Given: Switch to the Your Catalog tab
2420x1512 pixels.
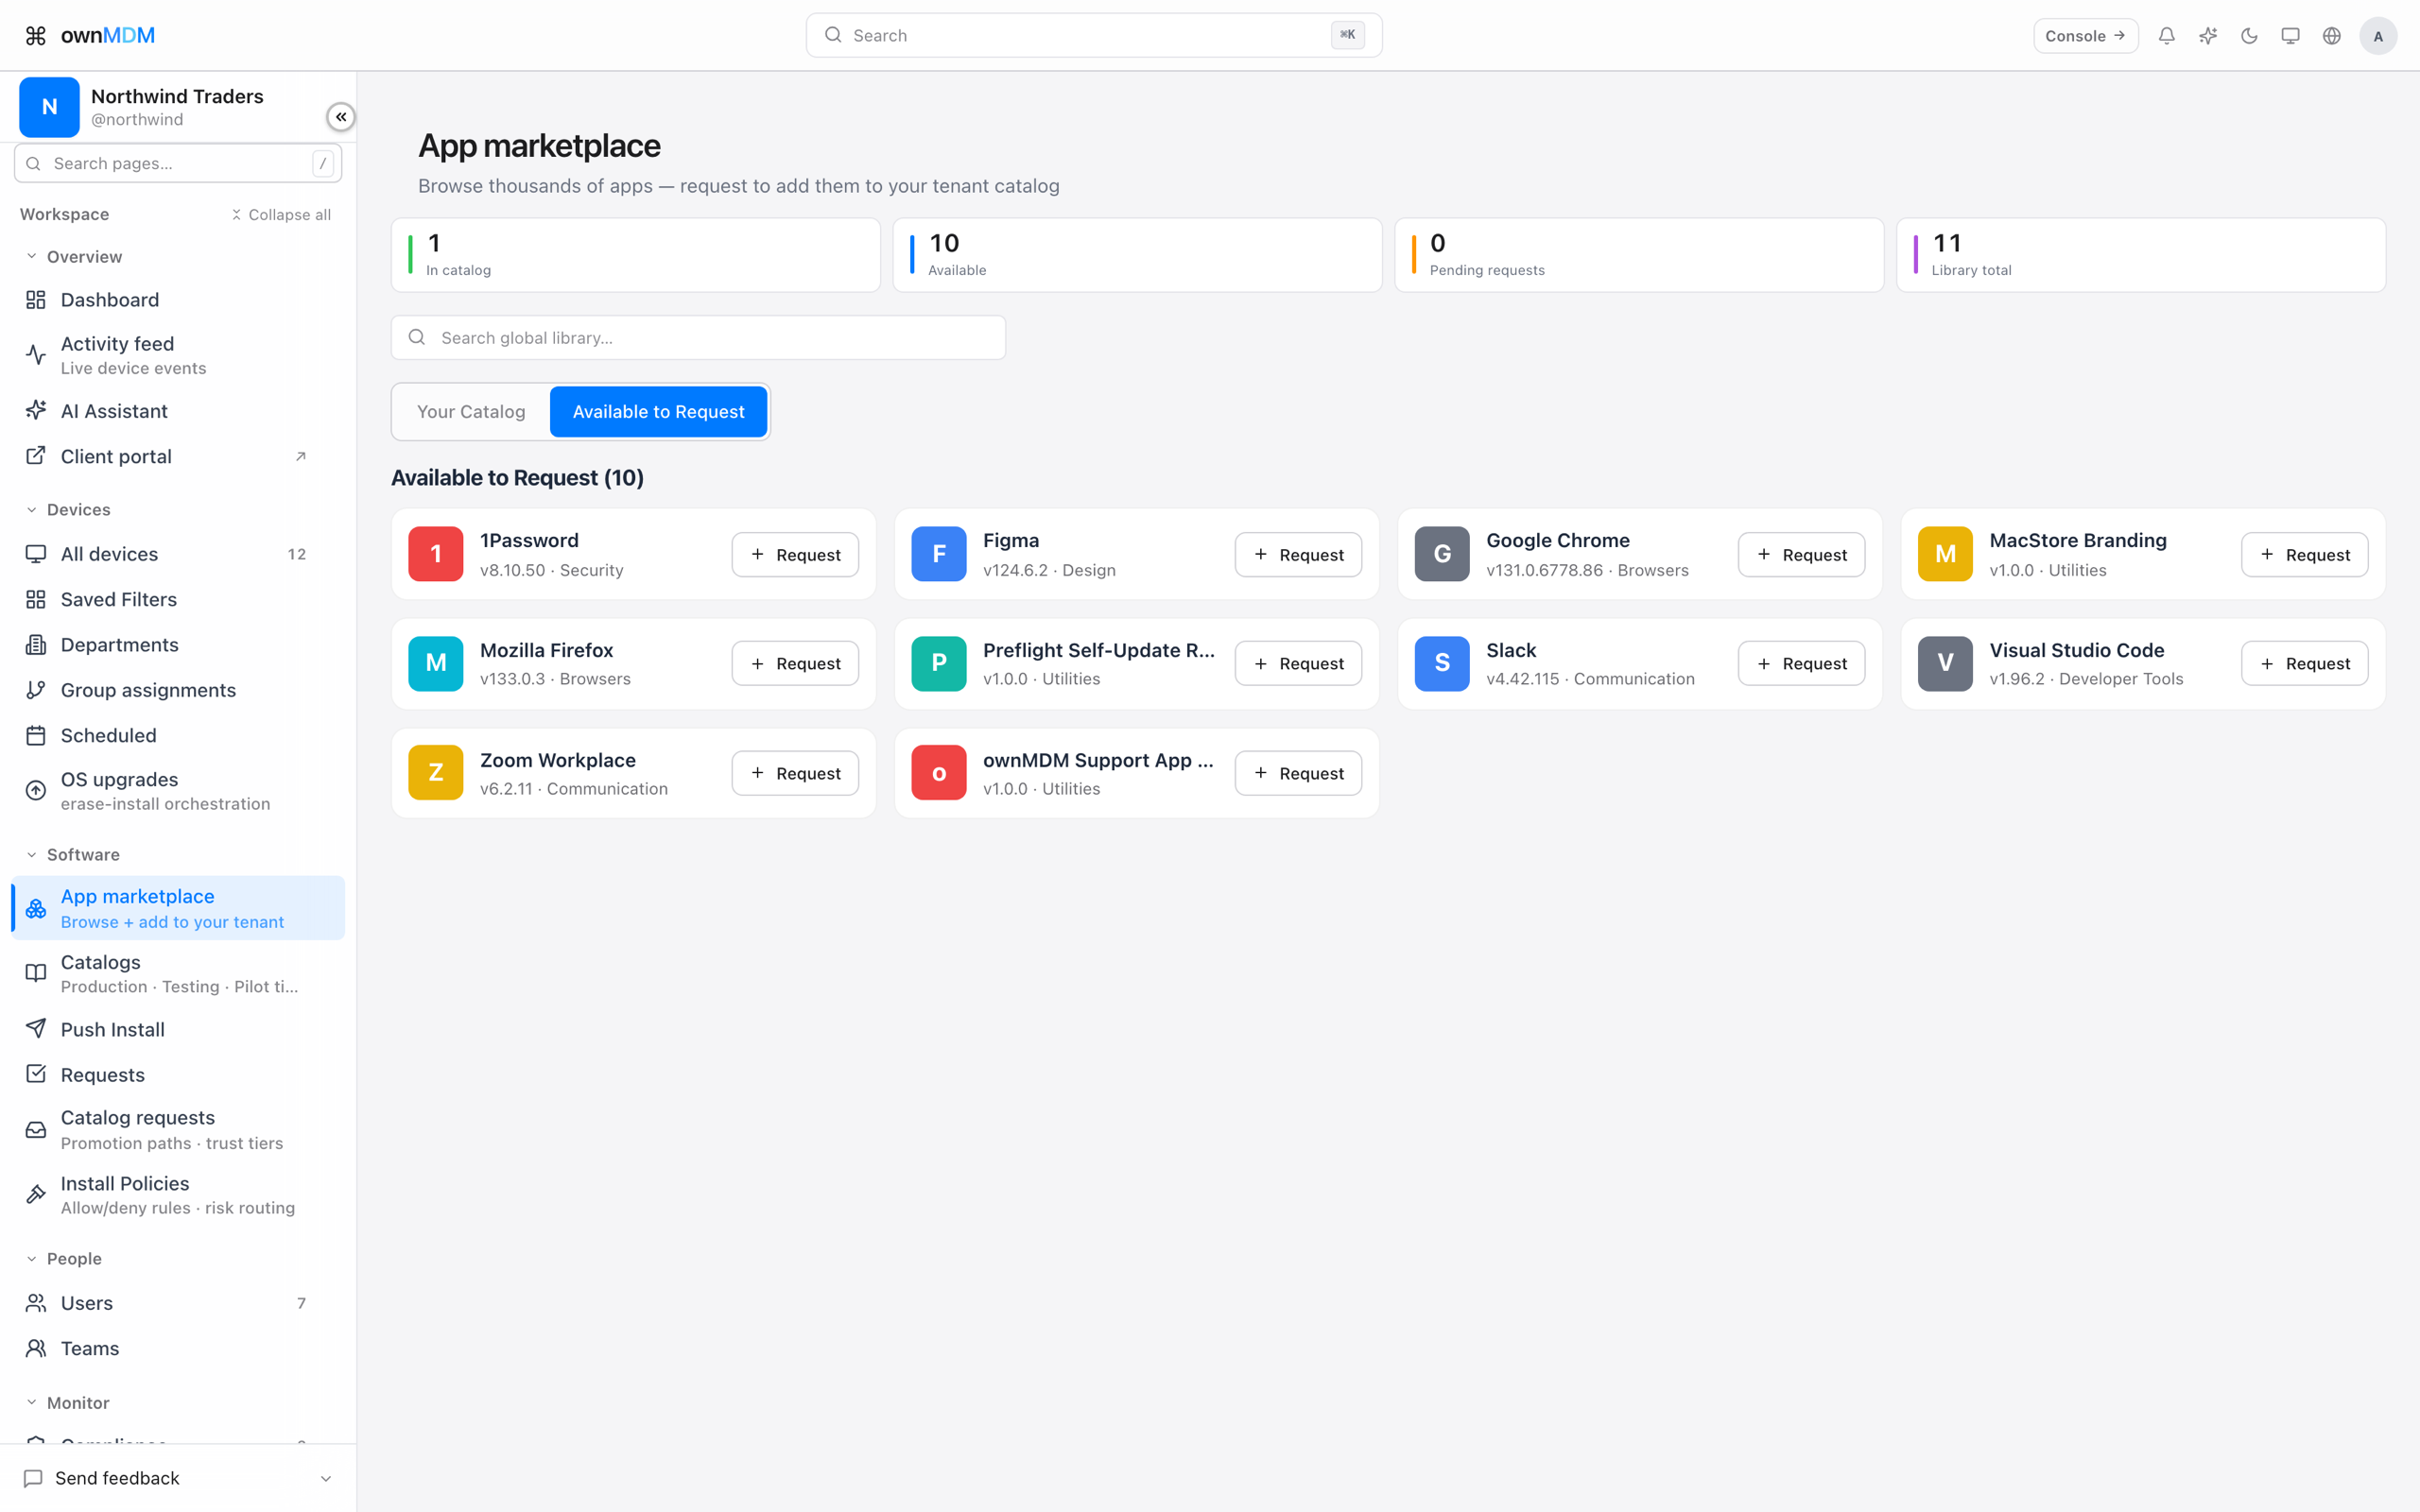Looking at the screenshot, I should point(471,412).
